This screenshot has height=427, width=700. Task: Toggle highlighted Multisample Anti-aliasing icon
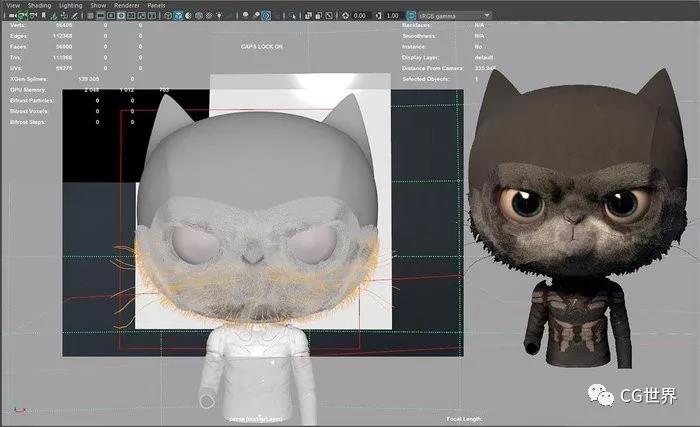coord(266,16)
